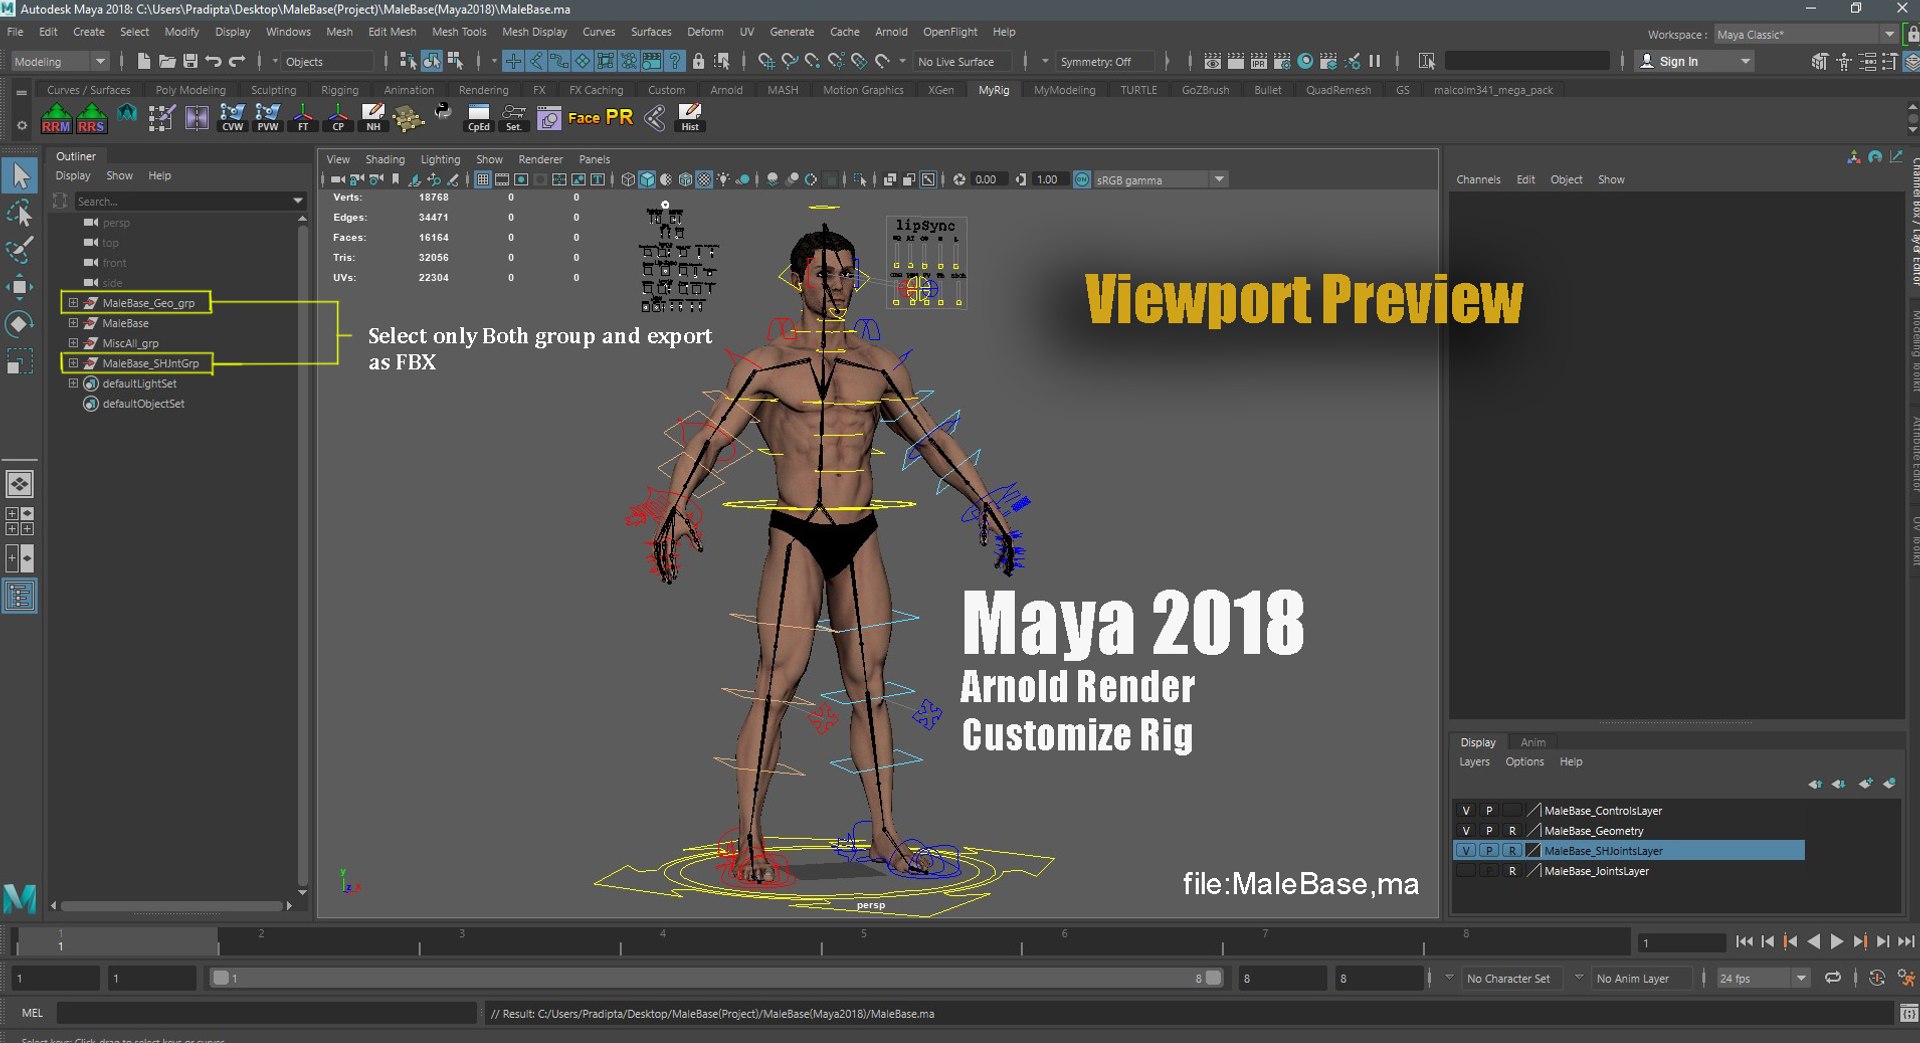Open the Modeling menu set dropdown

coord(59,62)
